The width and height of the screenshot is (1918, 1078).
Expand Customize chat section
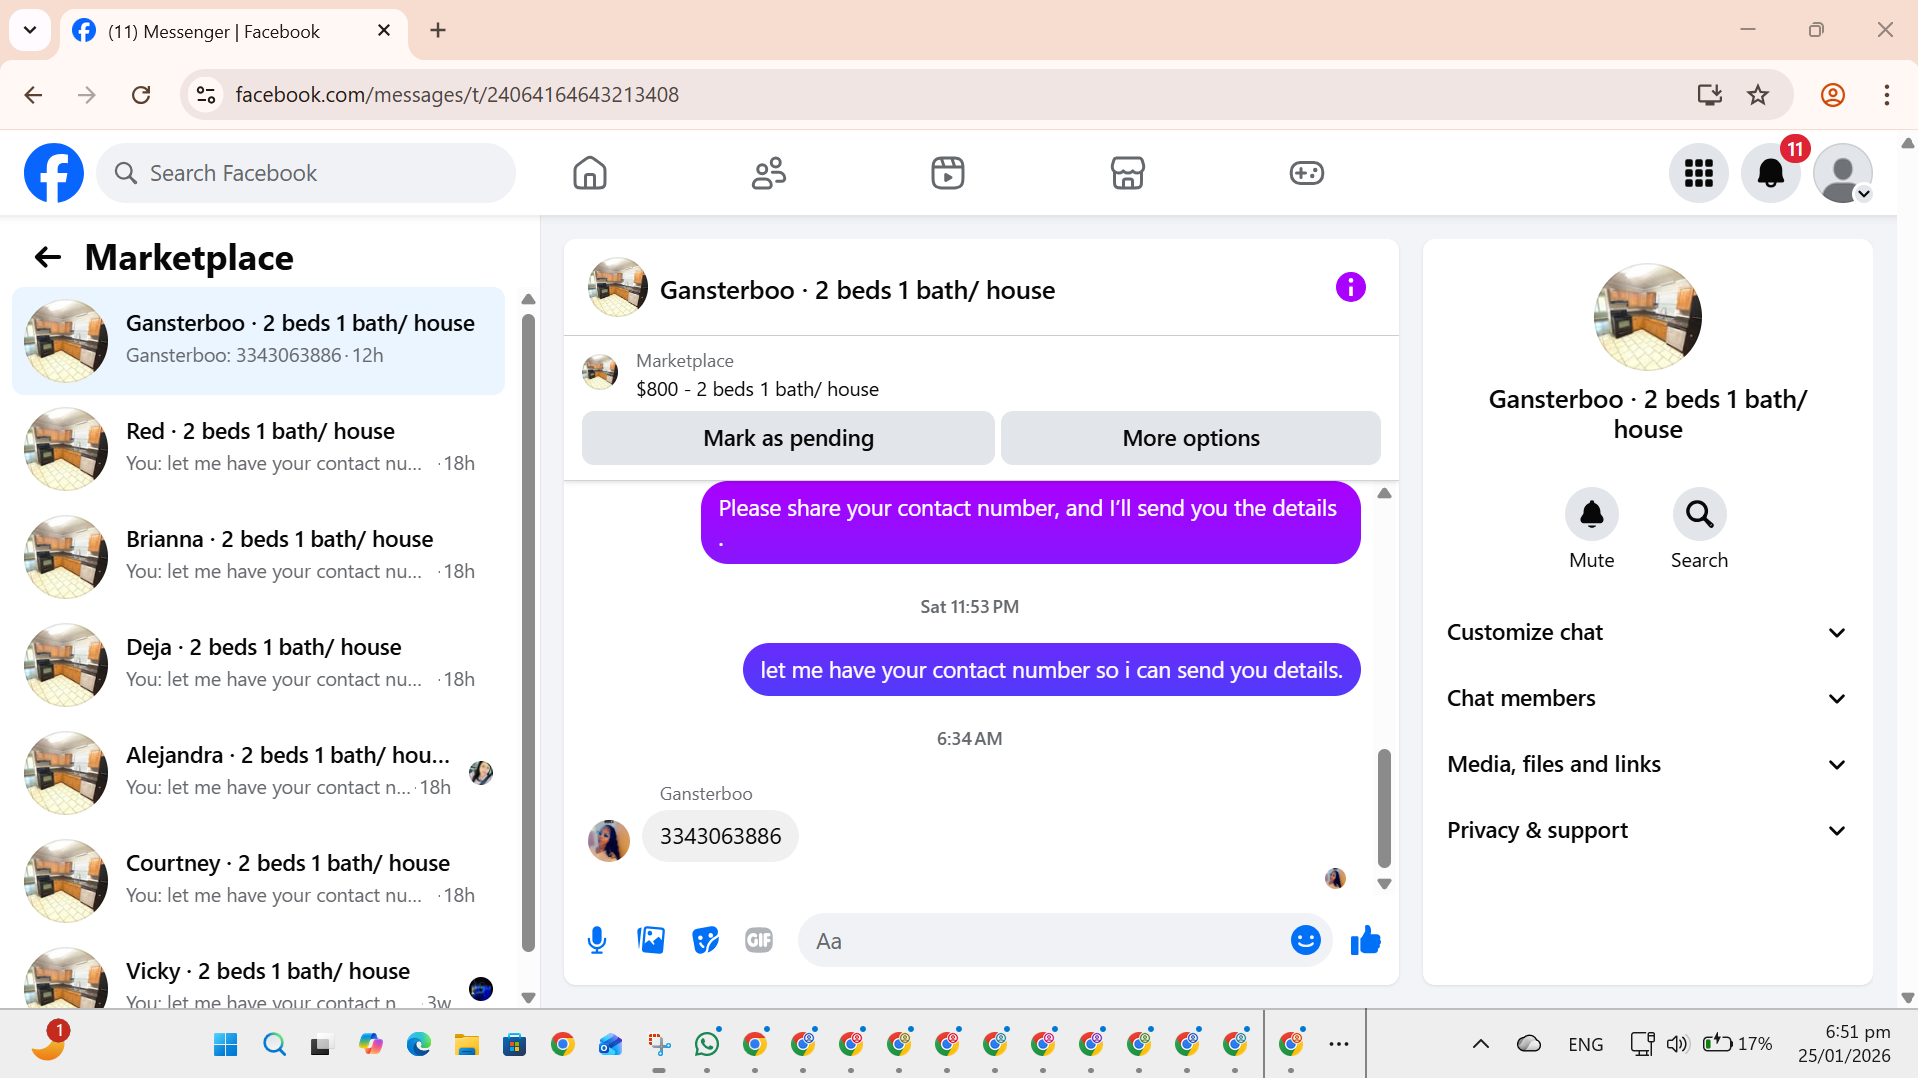[1647, 632]
